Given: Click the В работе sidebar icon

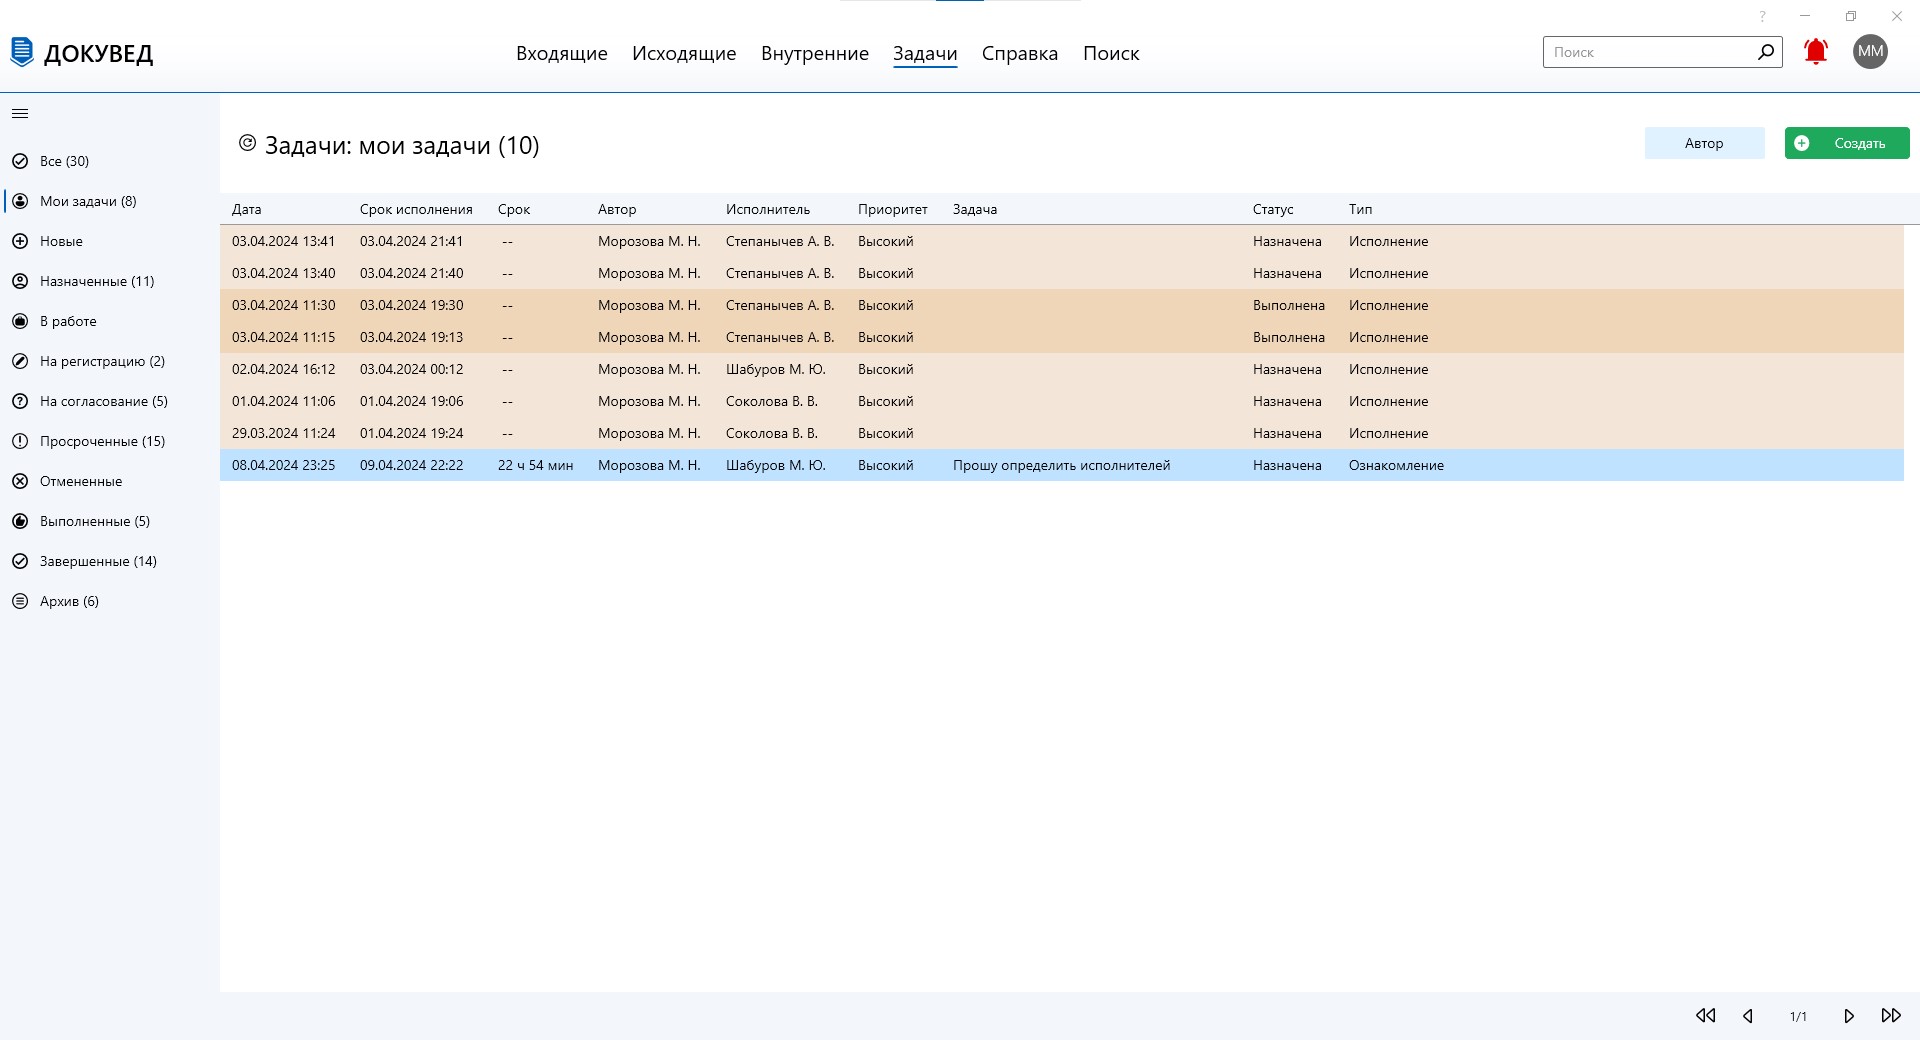Looking at the screenshot, I should [20, 321].
